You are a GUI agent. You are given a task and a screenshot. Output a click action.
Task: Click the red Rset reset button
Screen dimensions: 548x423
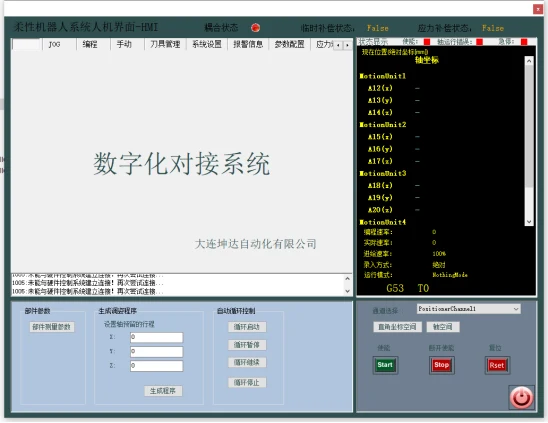(x=497, y=365)
